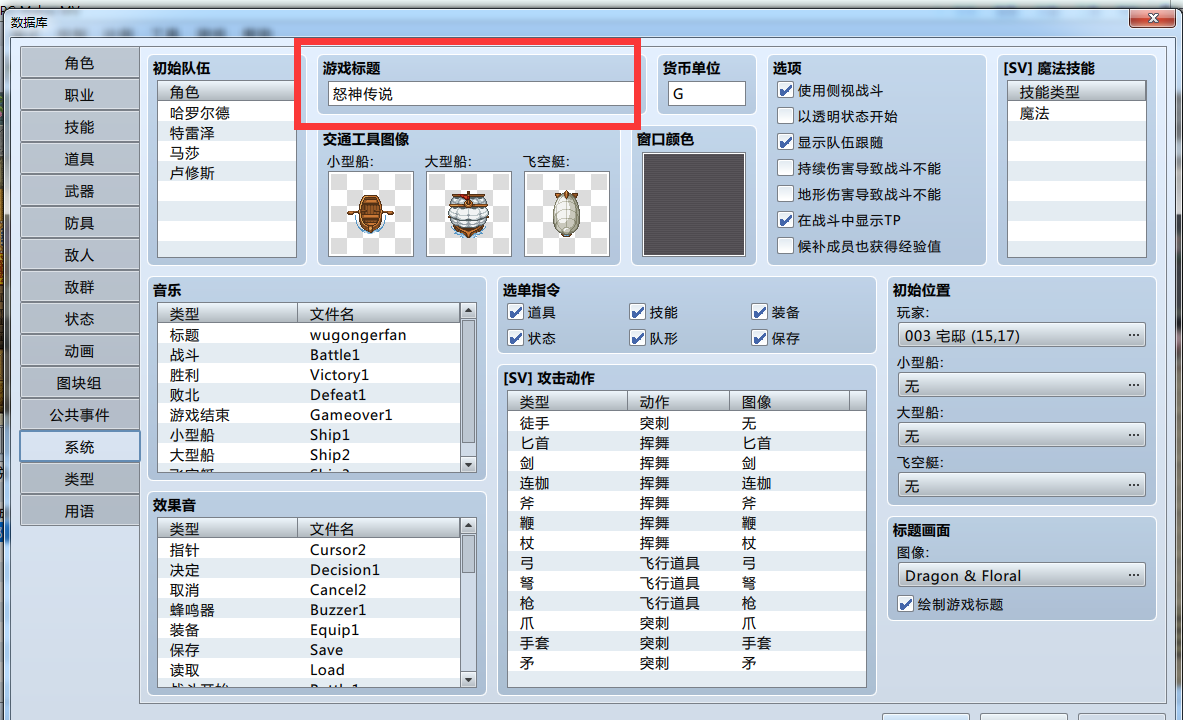Open 飞空艇 initial position selector

tap(1021, 485)
